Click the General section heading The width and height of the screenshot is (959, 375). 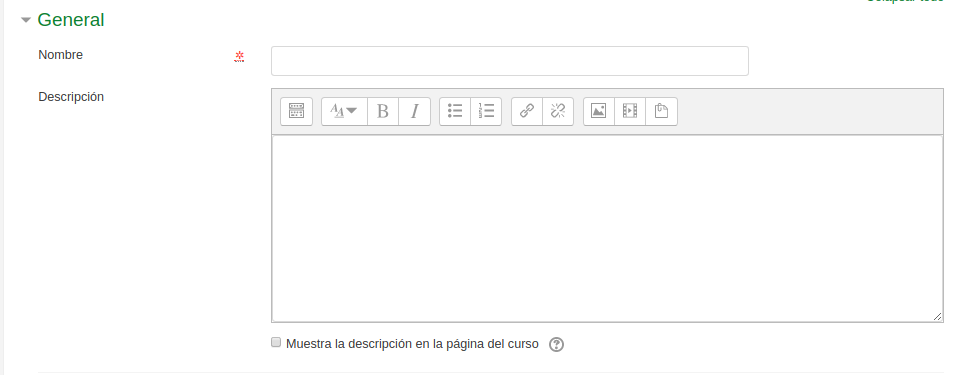click(71, 20)
